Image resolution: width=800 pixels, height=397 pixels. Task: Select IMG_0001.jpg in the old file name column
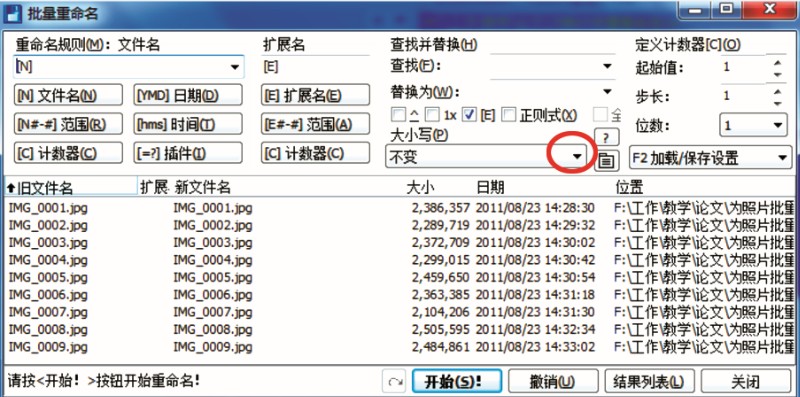click(48, 208)
